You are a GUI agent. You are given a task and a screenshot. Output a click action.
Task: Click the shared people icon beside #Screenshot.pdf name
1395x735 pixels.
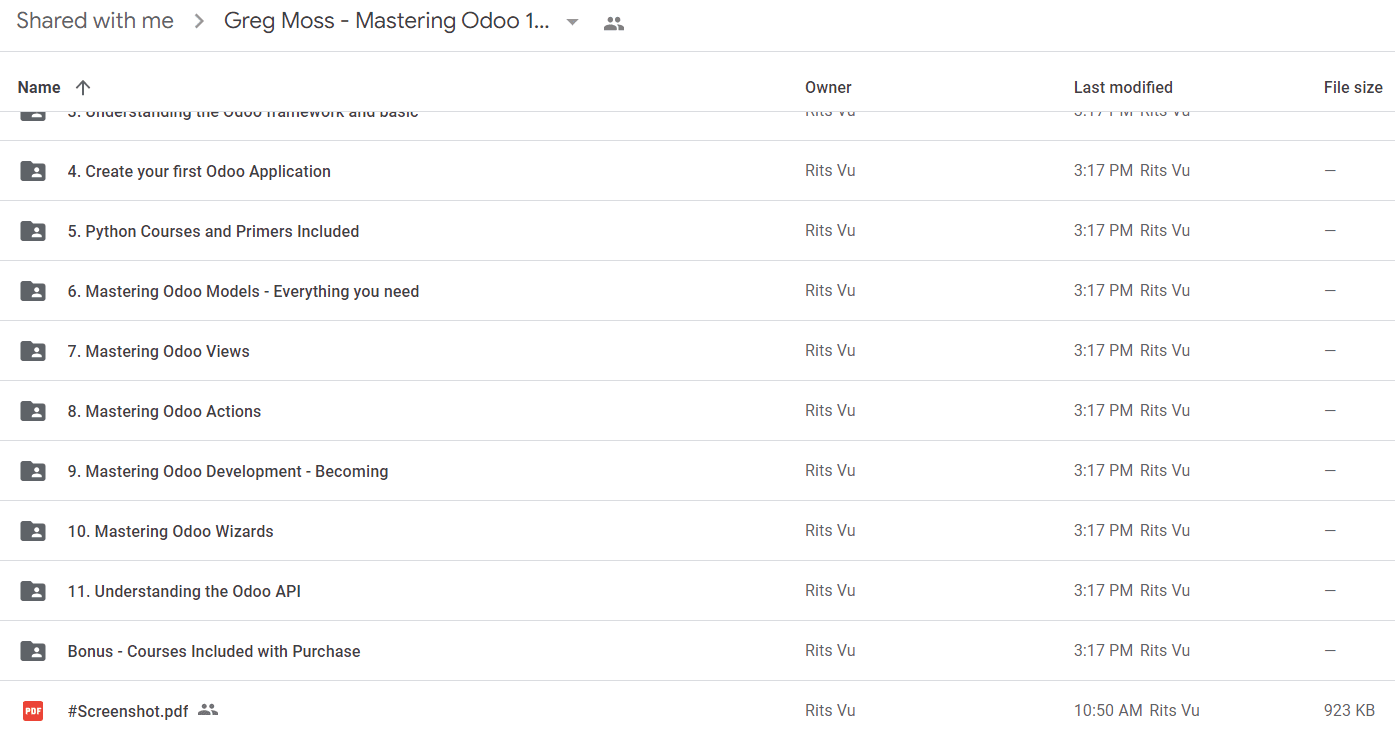click(x=208, y=710)
